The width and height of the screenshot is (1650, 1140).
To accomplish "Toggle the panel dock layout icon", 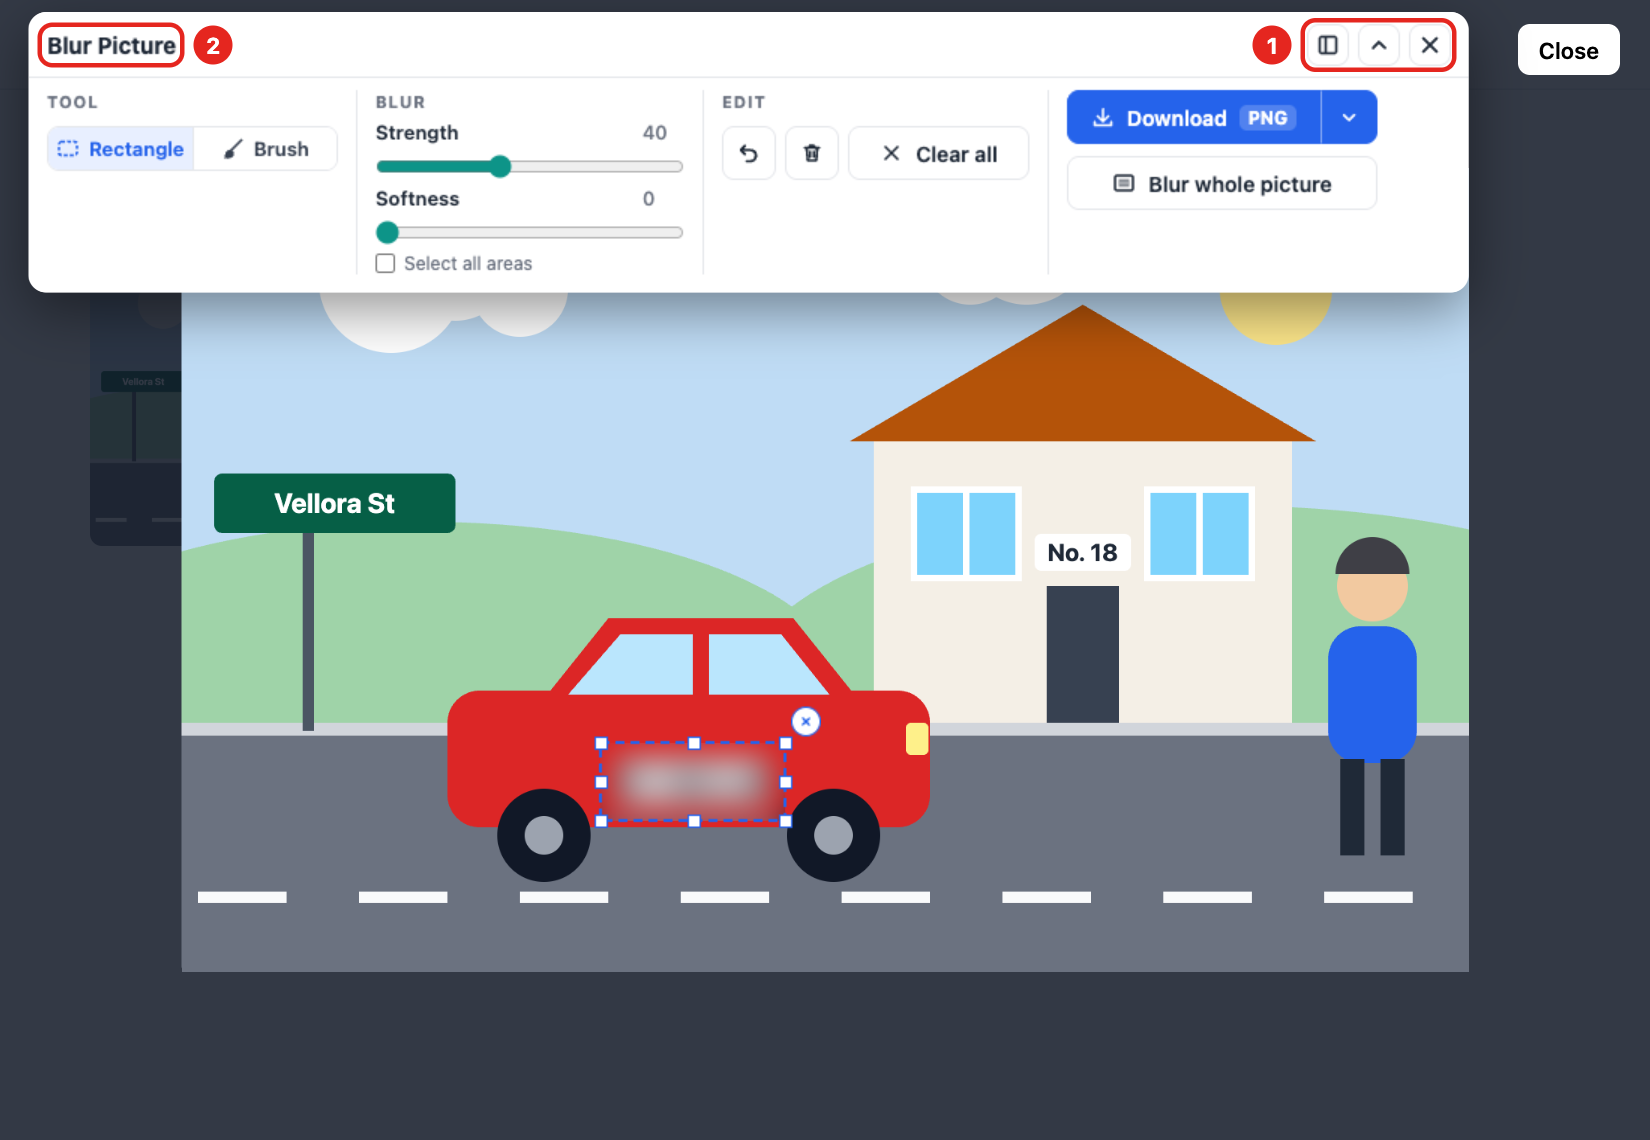I will click(x=1328, y=45).
